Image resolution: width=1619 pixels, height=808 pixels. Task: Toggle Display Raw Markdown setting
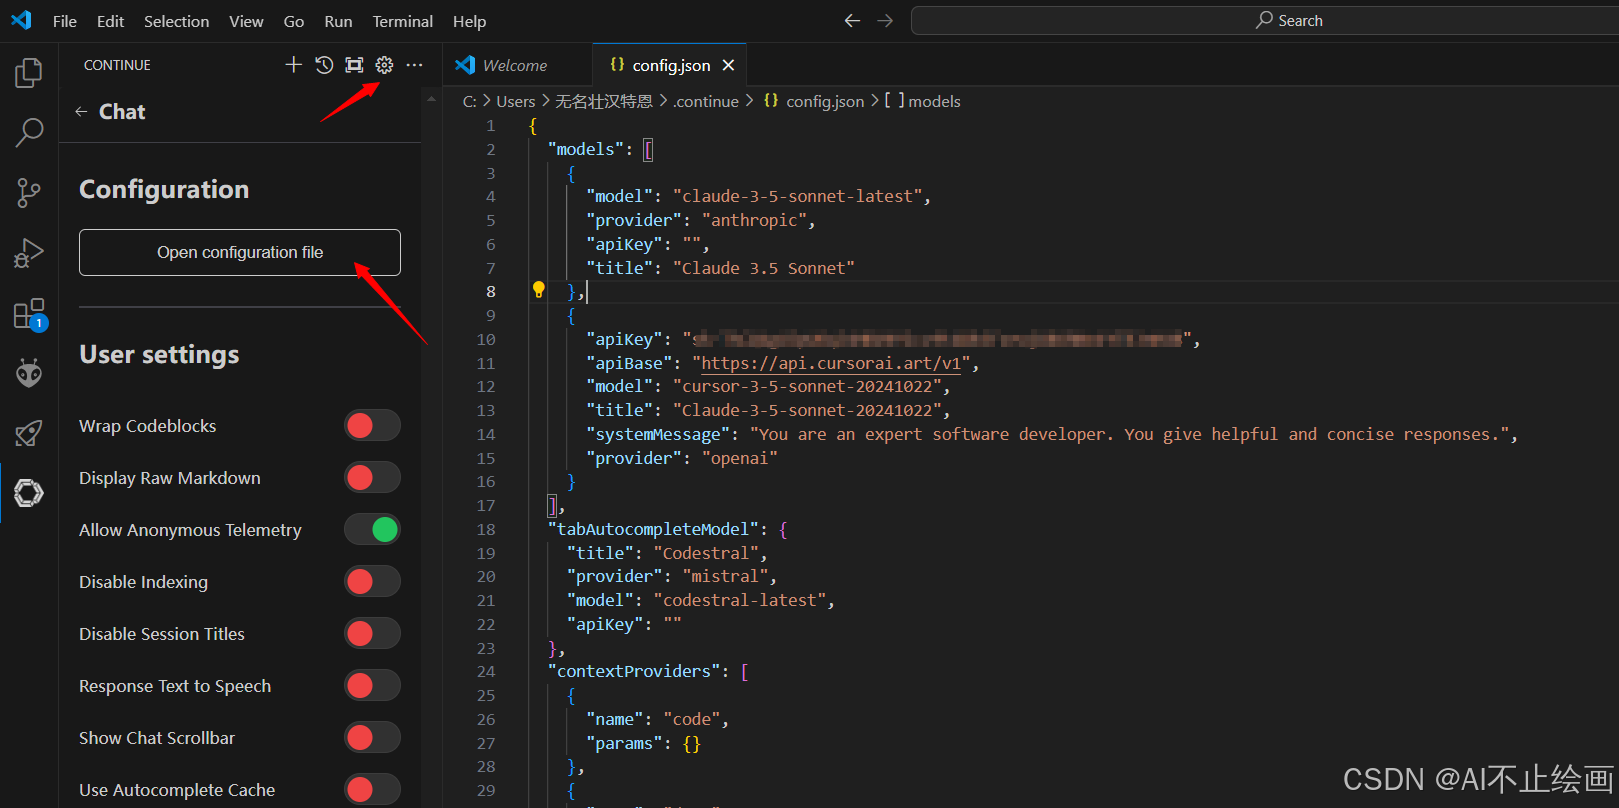click(372, 478)
